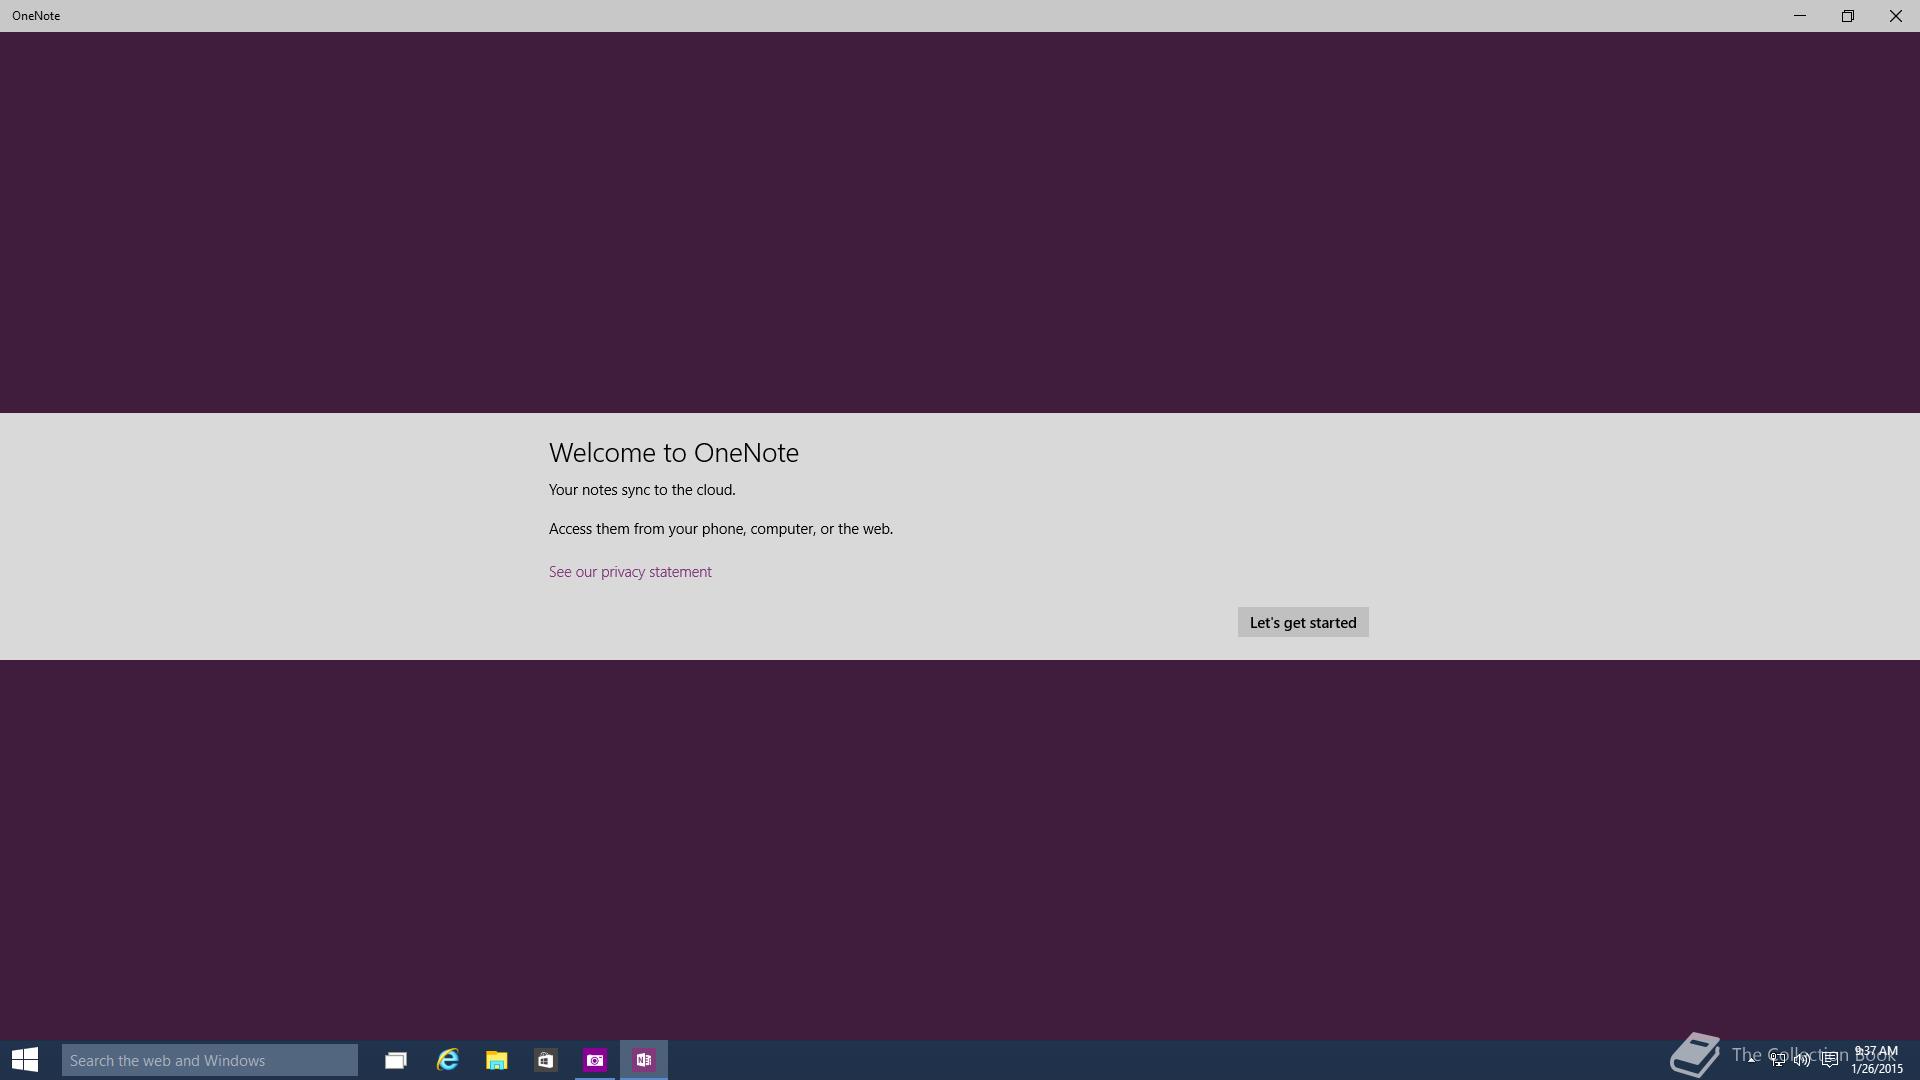This screenshot has width=1920, height=1080.
Task: Open the See our privacy statement link
Action: pyautogui.click(x=630, y=572)
